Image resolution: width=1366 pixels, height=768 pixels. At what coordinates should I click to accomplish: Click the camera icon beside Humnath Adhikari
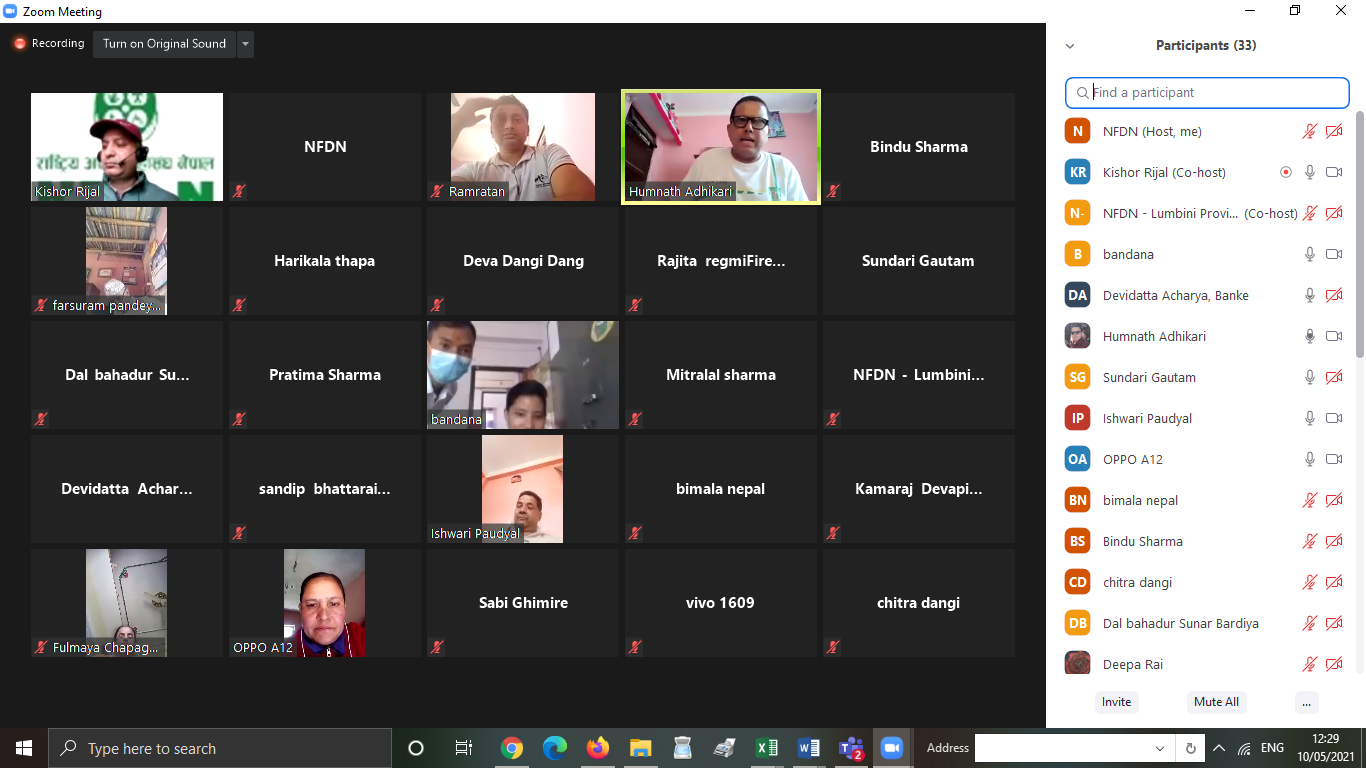(x=1333, y=337)
